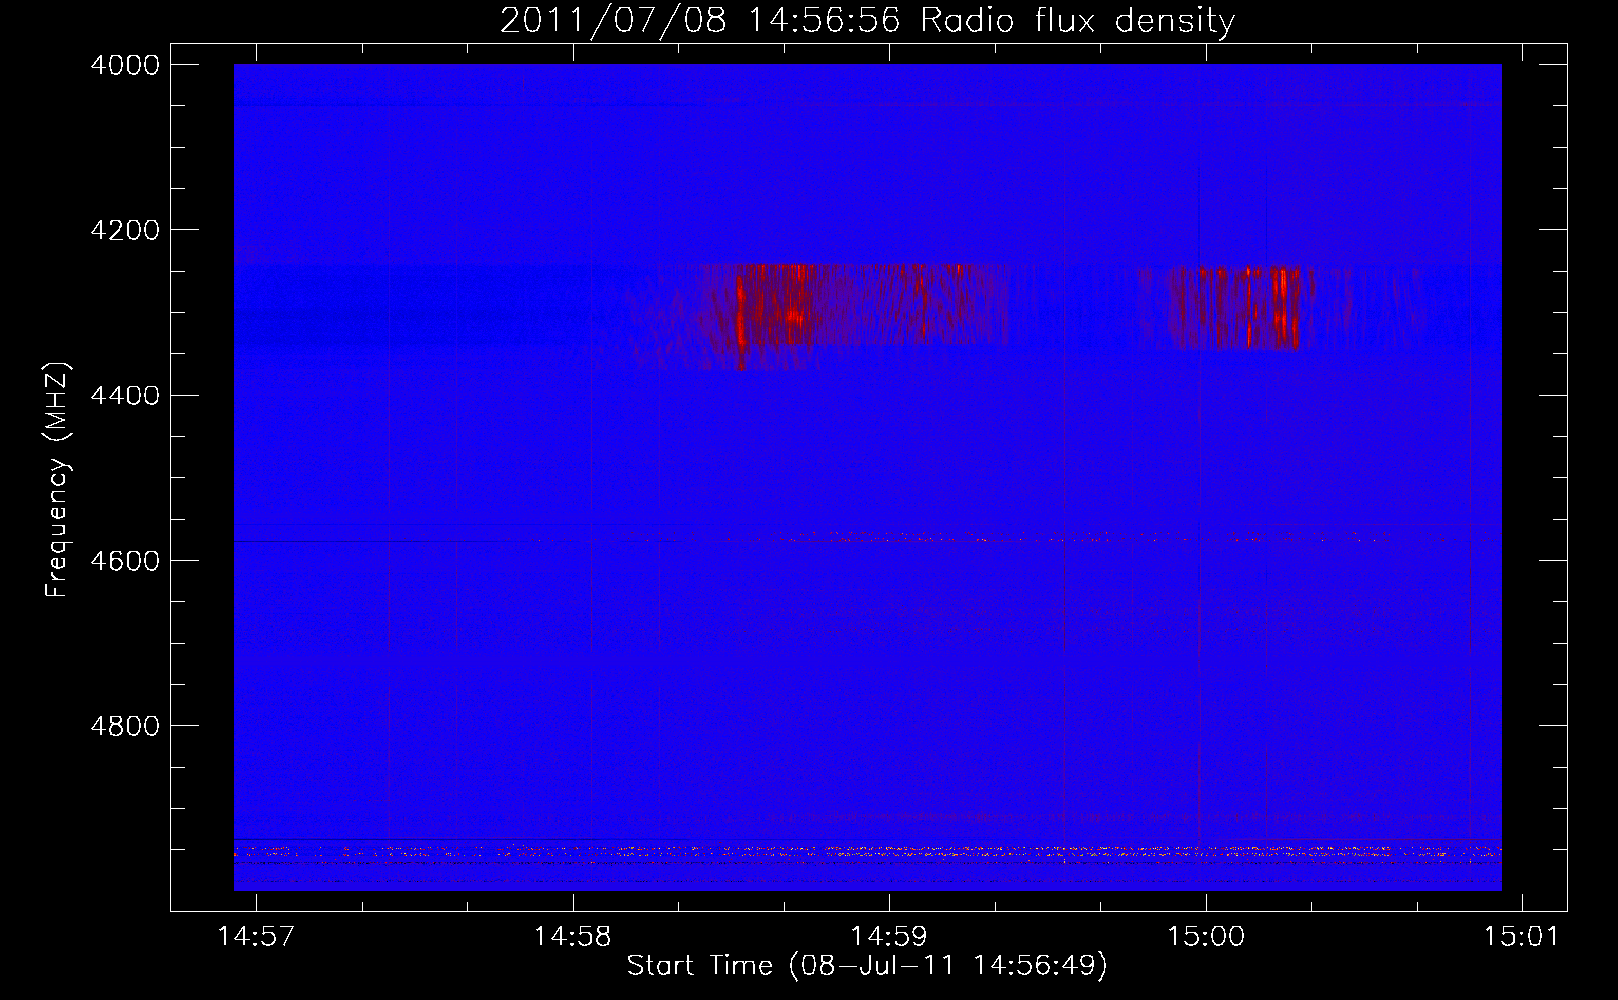Click the 14:57 time tick label

pyautogui.click(x=257, y=936)
